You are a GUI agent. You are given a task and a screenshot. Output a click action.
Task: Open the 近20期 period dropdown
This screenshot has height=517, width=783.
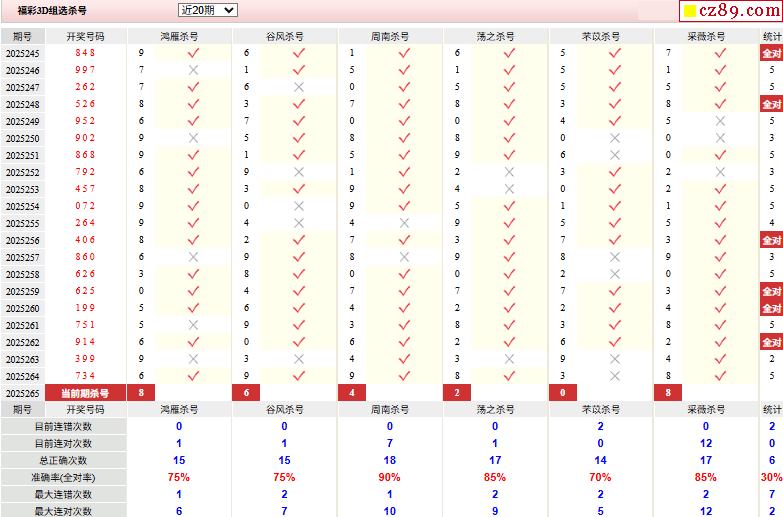(208, 10)
